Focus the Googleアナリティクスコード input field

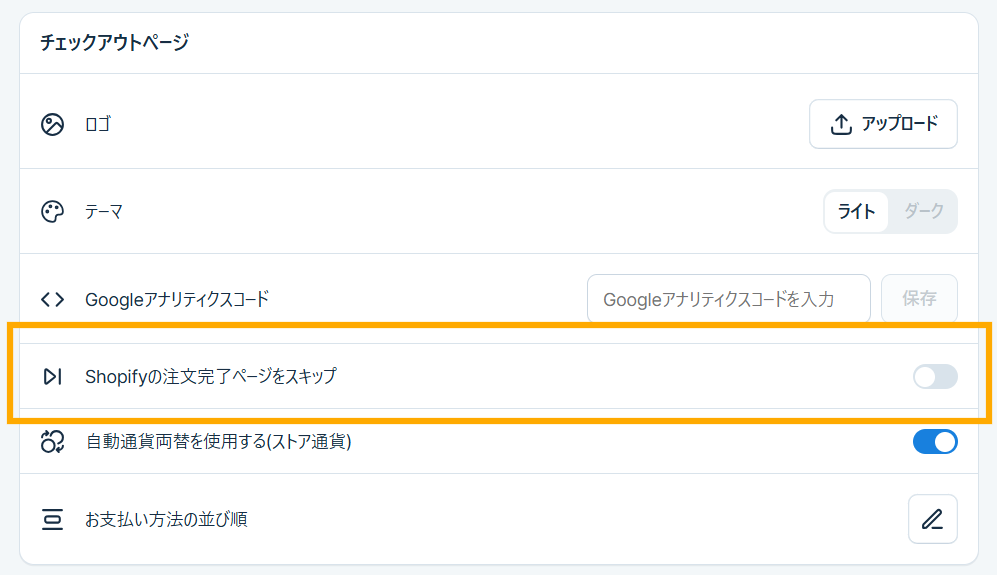[729, 299]
